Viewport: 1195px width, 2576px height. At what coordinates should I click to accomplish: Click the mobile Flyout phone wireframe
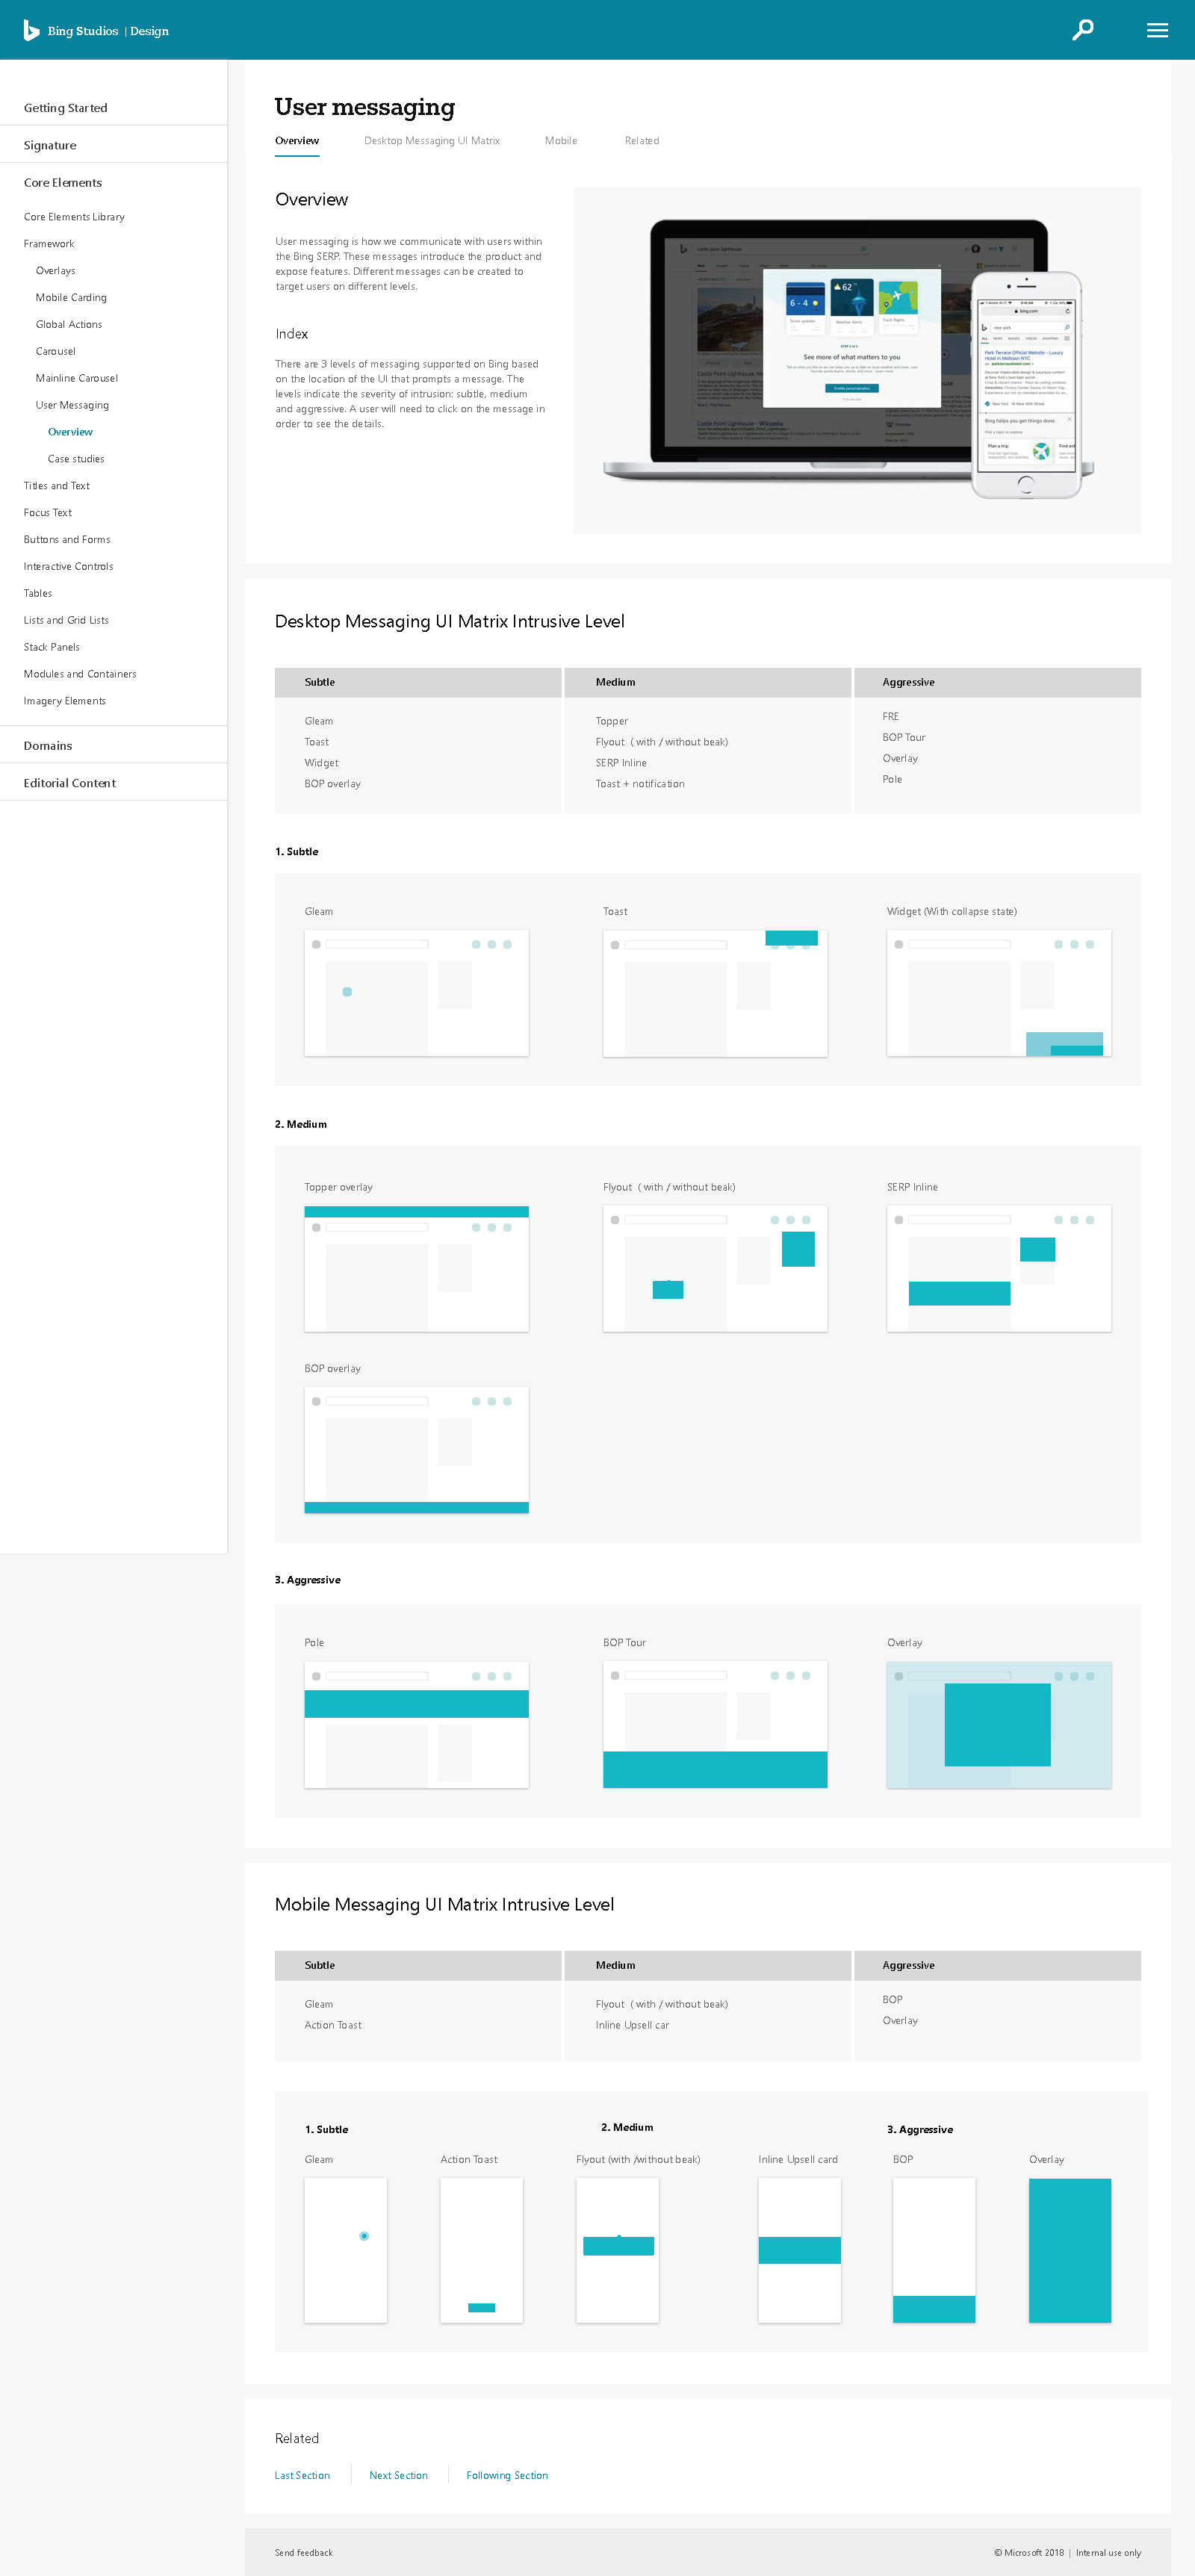click(x=618, y=2250)
